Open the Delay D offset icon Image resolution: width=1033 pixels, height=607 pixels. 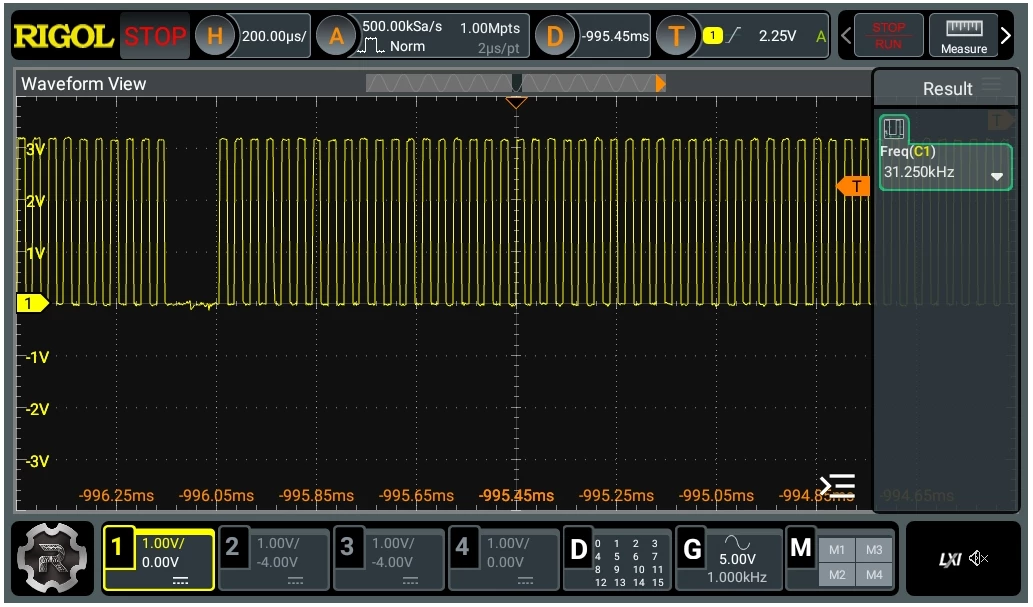click(x=555, y=36)
